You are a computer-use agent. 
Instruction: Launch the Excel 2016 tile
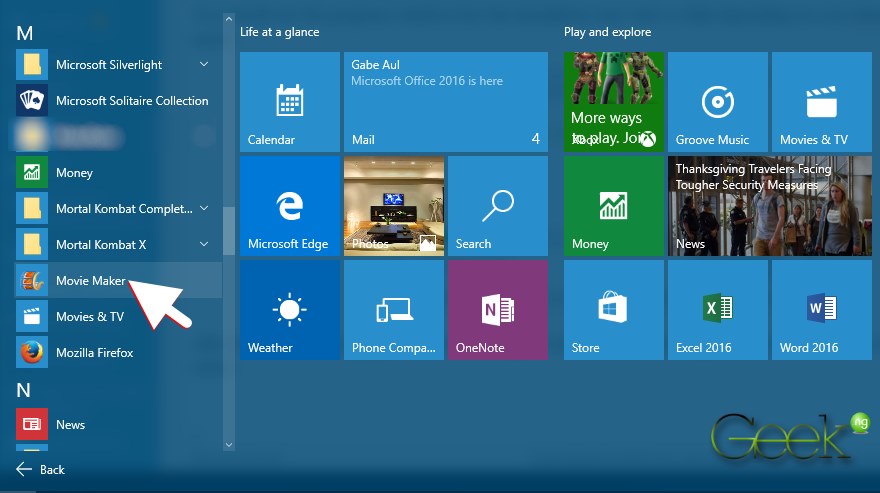(x=718, y=310)
